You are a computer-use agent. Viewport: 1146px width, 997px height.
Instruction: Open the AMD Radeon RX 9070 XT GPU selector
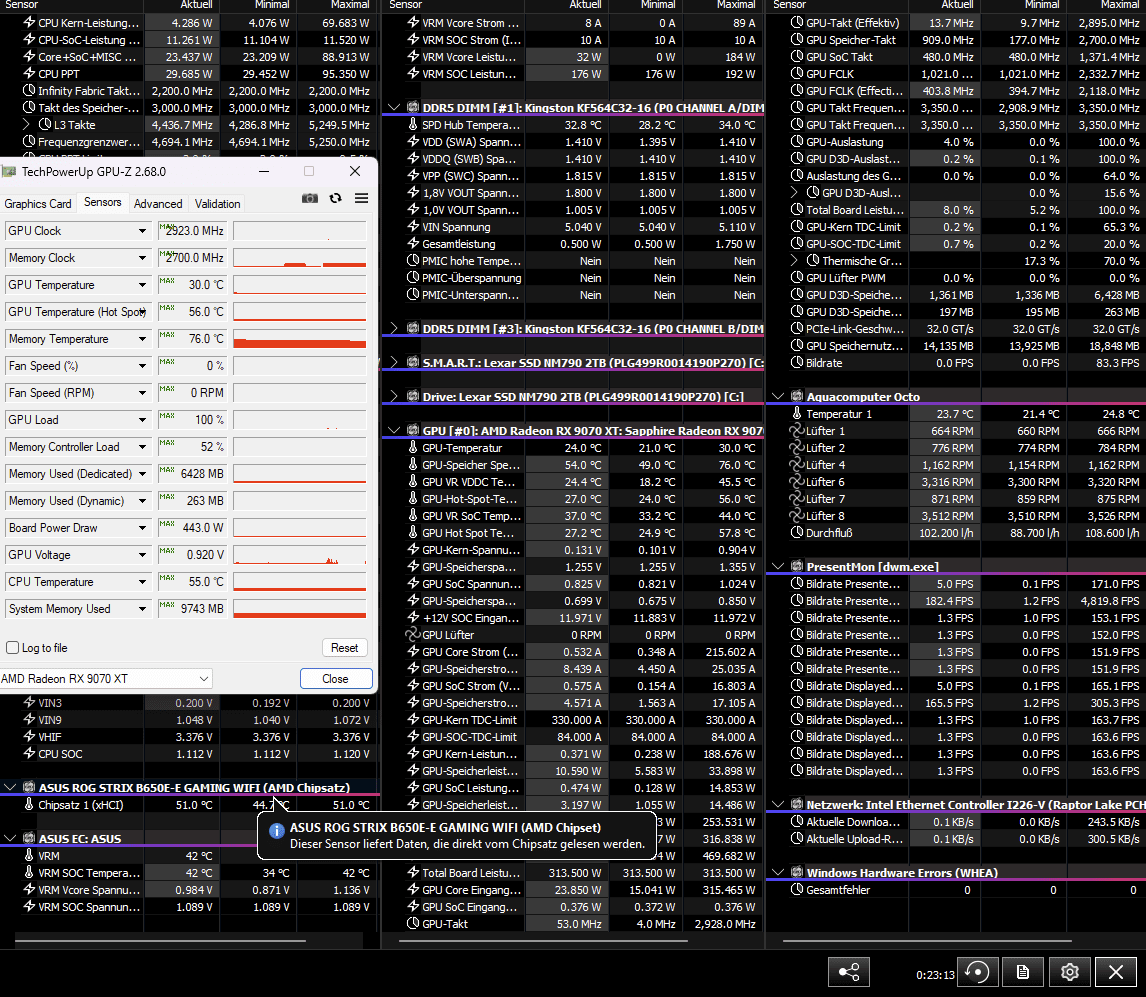click(106, 679)
